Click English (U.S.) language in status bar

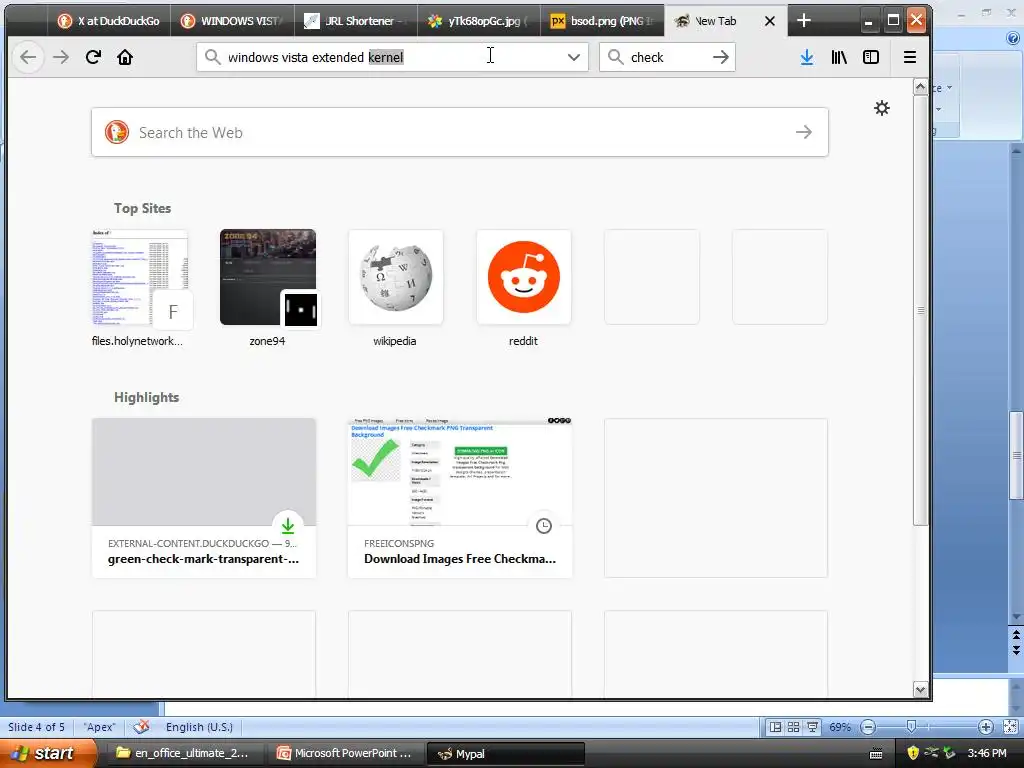(199, 727)
